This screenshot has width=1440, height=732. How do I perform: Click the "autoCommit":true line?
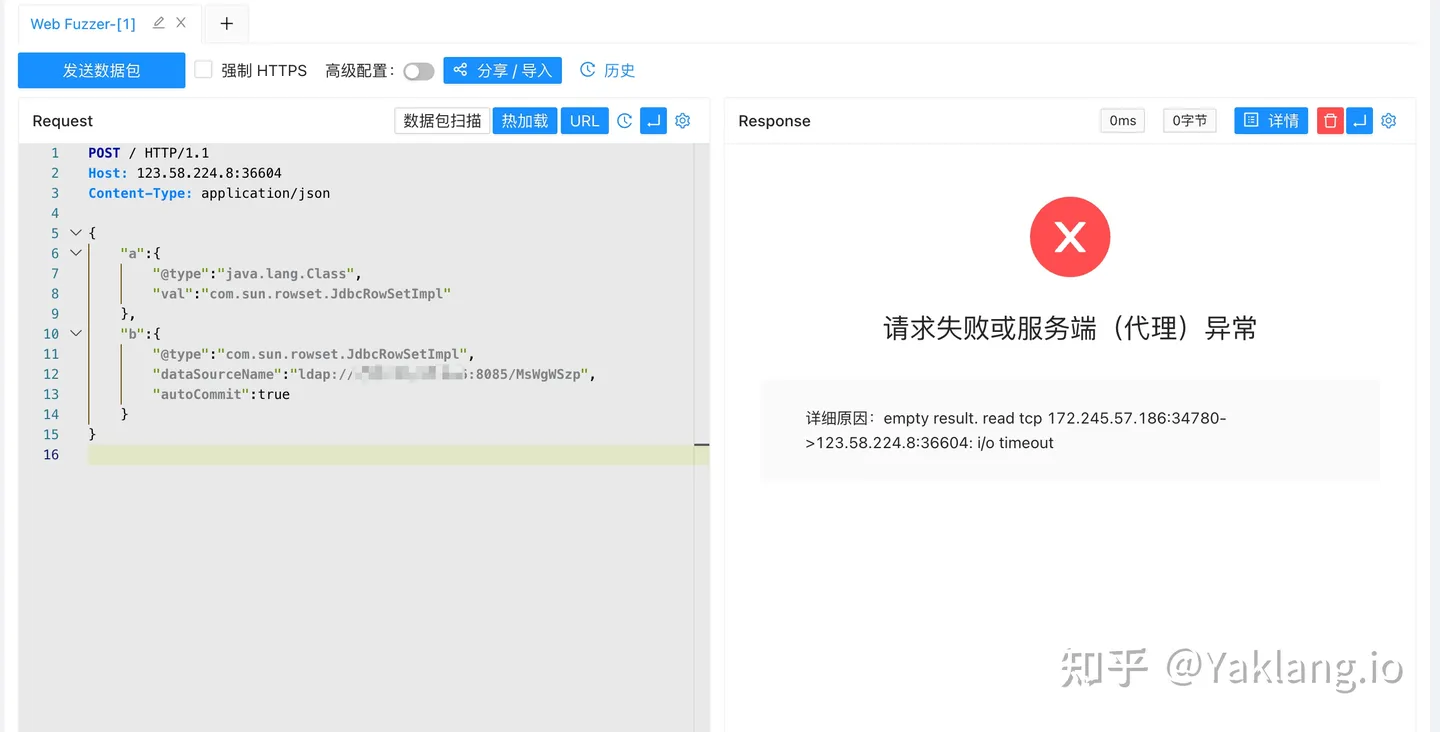pos(221,394)
